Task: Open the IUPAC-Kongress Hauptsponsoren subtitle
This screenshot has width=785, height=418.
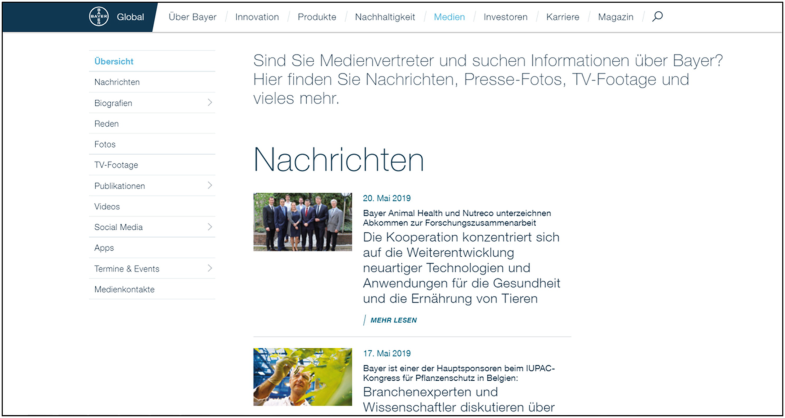Action: pyautogui.click(x=459, y=373)
